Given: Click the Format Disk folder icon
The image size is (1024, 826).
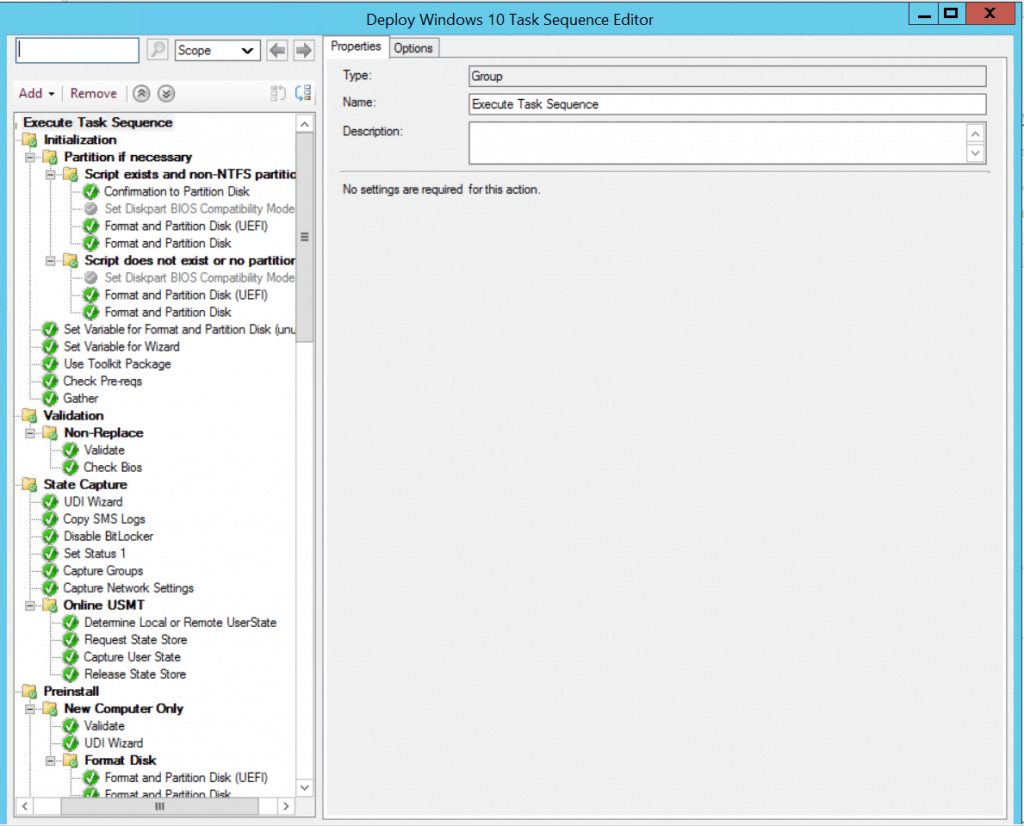Looking at the screenshot, I should tap(71, 760).
